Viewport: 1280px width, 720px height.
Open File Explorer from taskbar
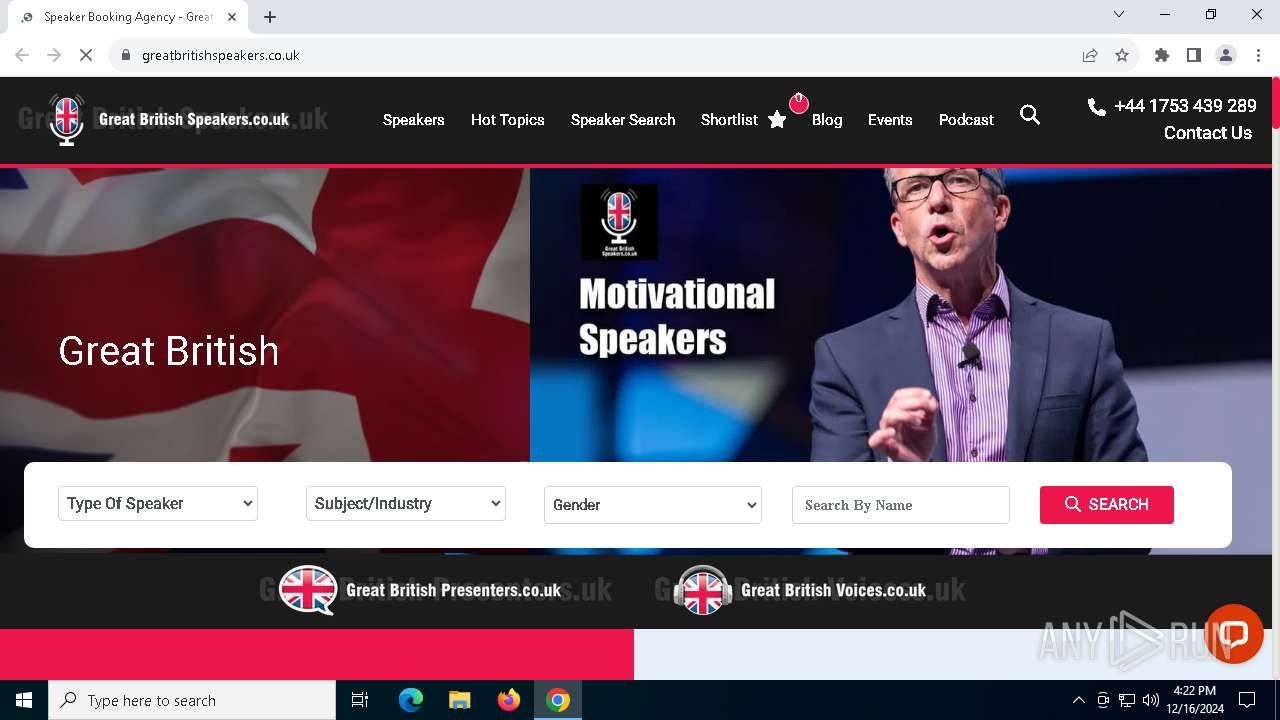coord(459,700)
